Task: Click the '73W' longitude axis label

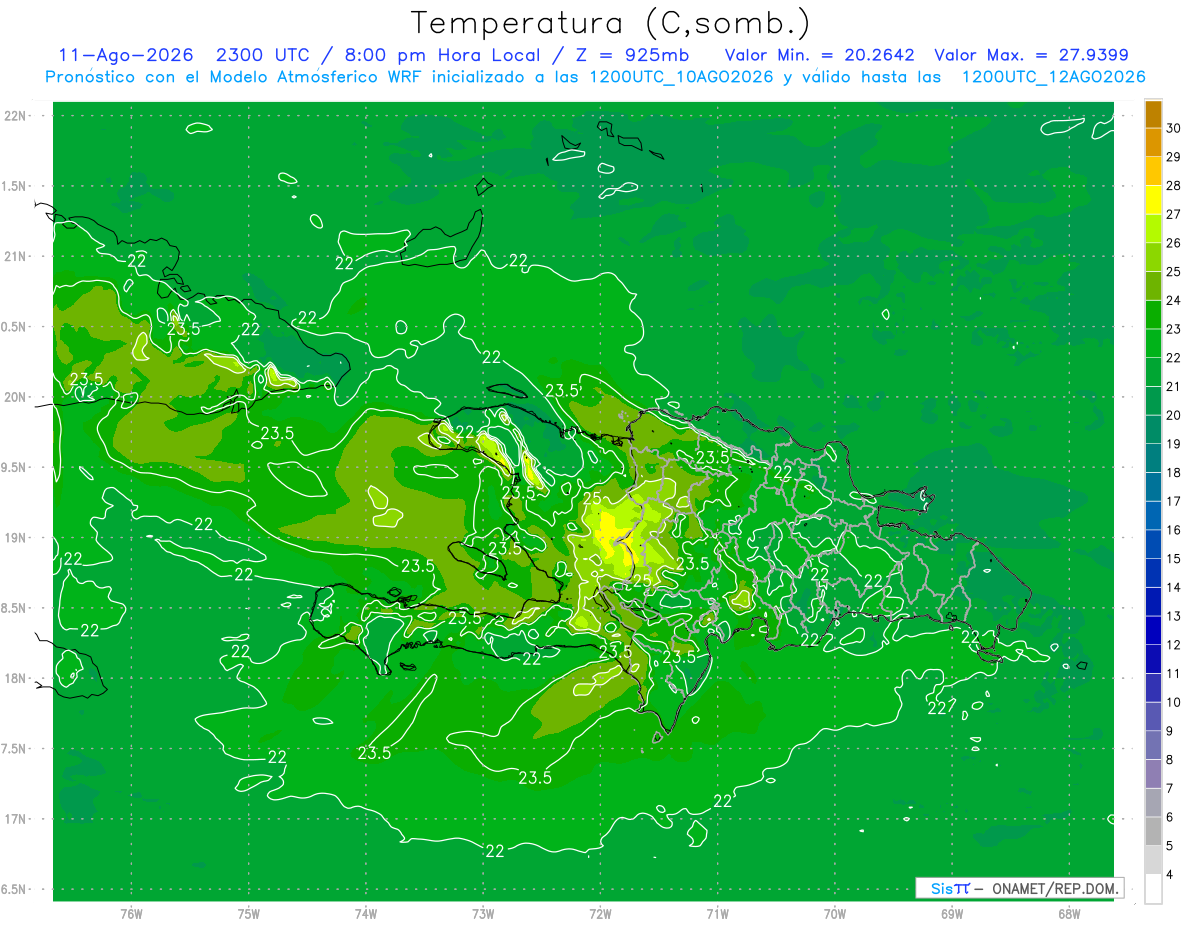Action: [x=483, y=914]
